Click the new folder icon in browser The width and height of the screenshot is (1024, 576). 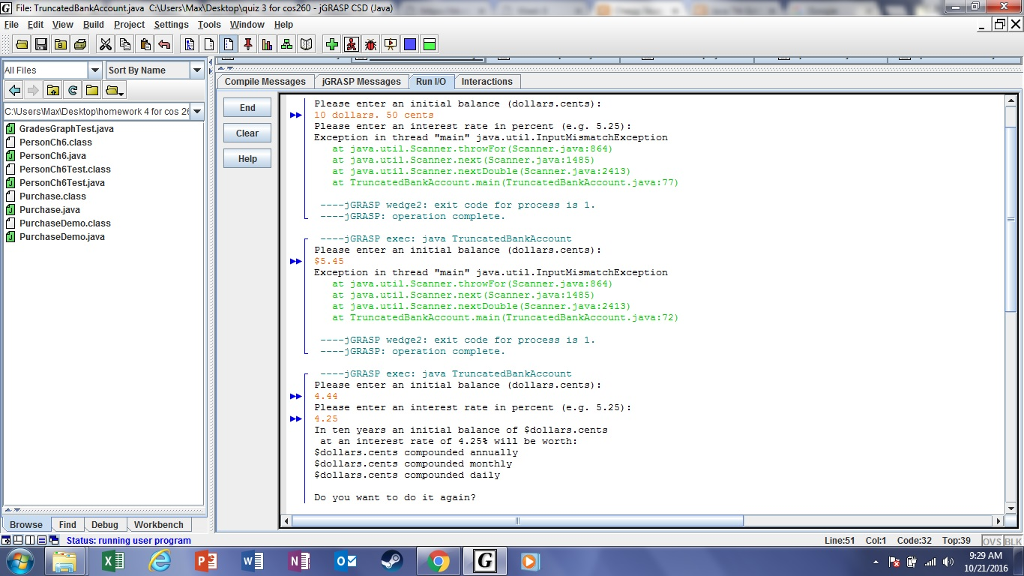point(92,90)
